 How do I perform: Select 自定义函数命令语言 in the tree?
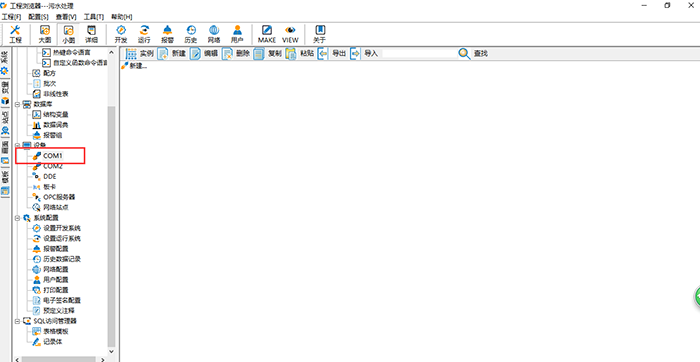(x=74, y=63)
